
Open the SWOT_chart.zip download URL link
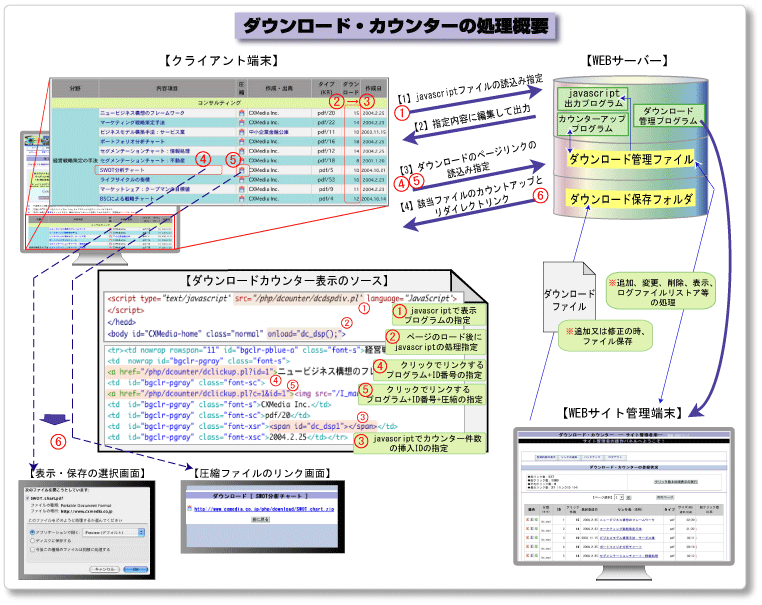click(x=264, y=509)
